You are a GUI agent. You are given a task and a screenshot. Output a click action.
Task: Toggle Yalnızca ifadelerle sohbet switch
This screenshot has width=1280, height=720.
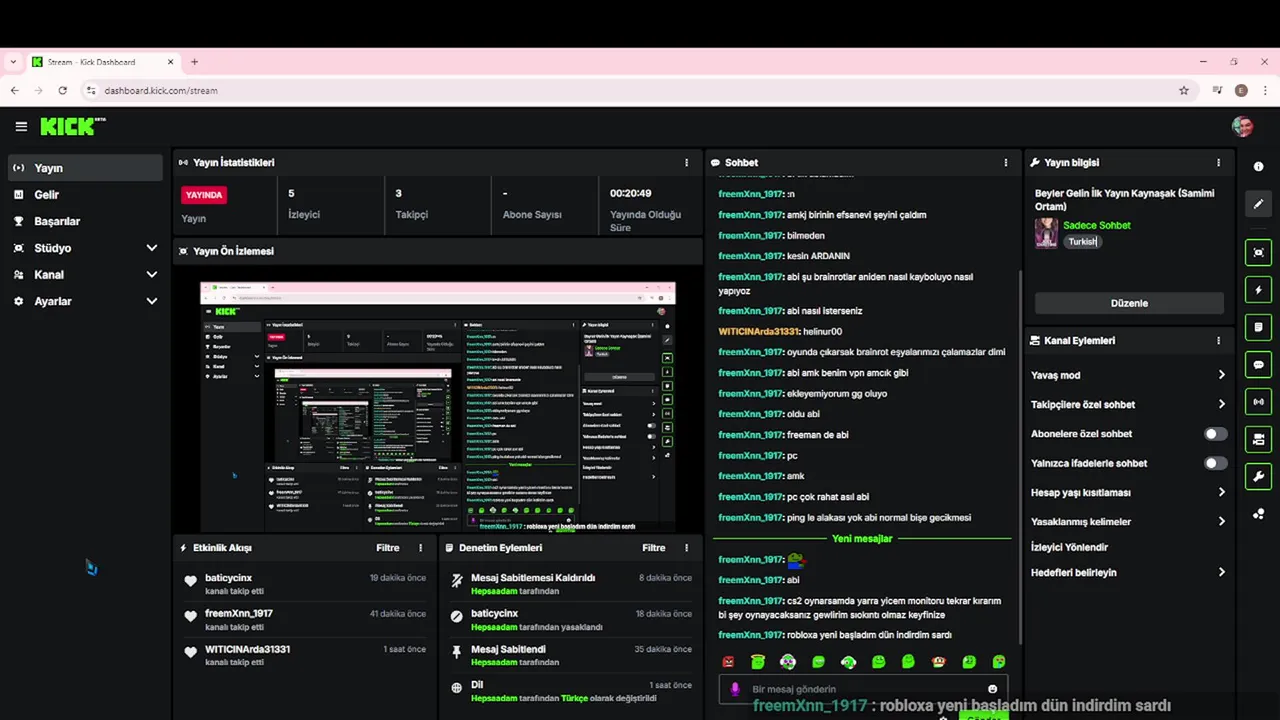(x=1215, y=463)
